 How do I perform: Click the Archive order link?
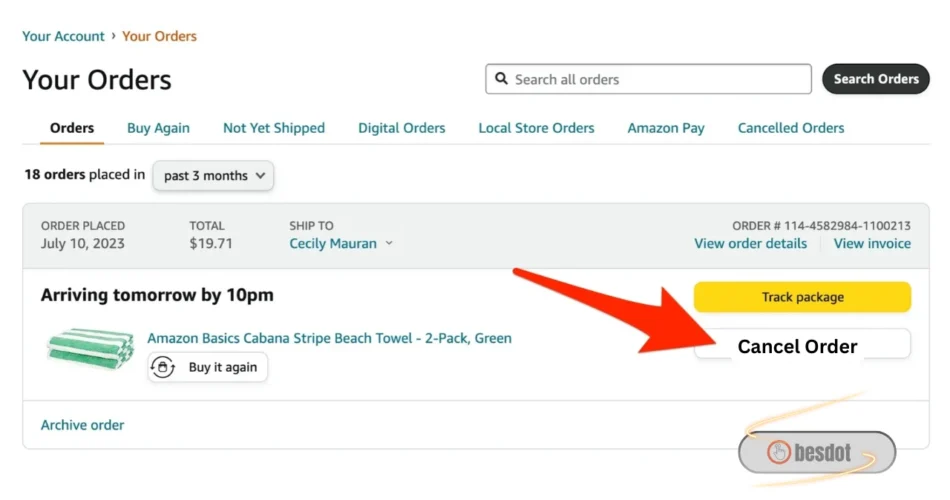82,425
